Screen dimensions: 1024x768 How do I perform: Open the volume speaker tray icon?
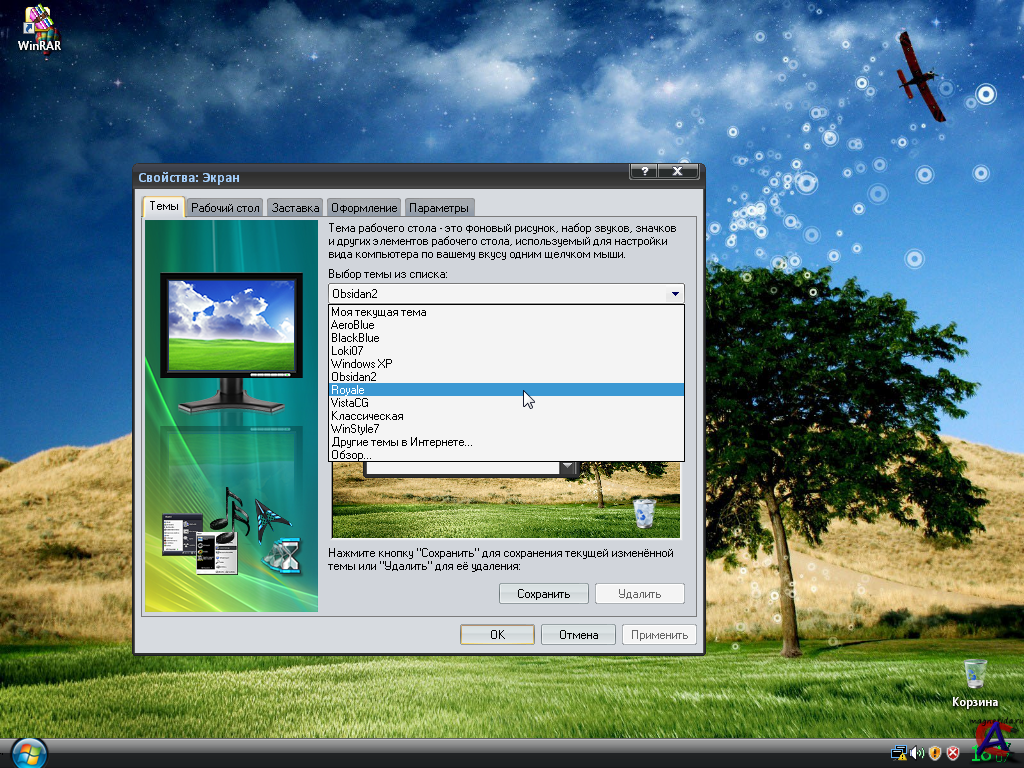tap(917, 753)
